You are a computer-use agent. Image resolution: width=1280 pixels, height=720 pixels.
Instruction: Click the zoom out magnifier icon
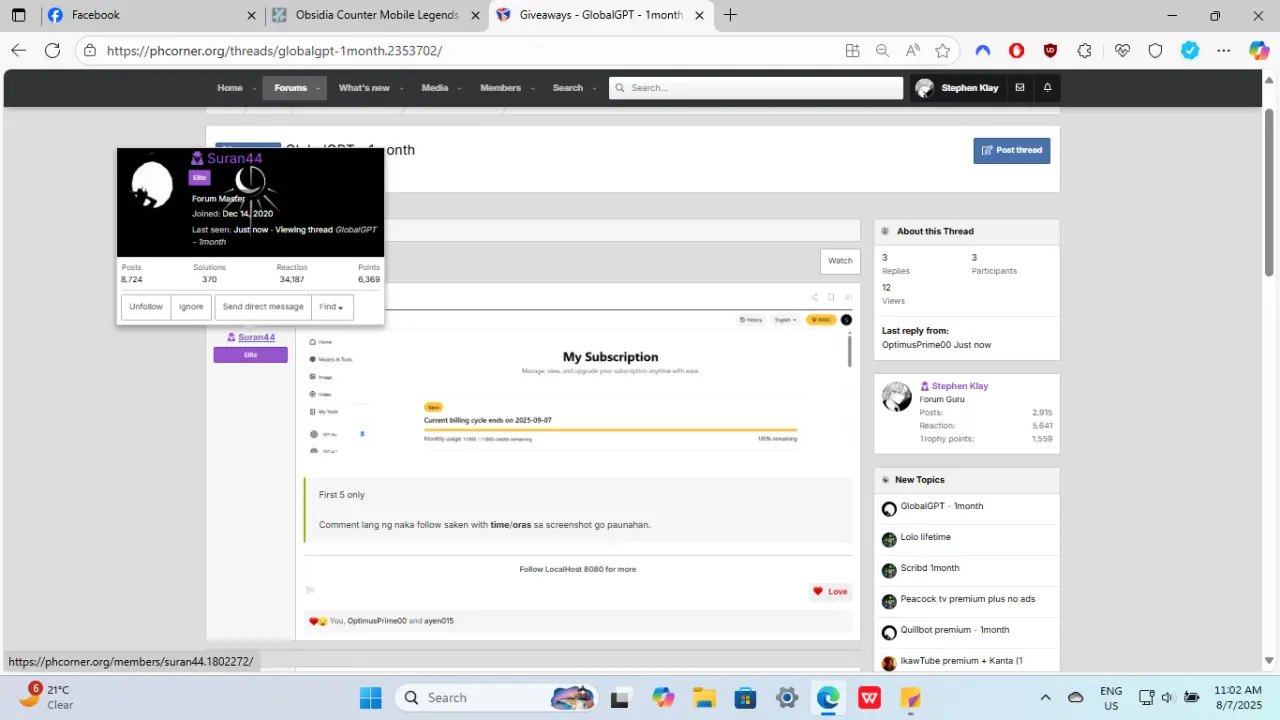click(x=882, y=50)
